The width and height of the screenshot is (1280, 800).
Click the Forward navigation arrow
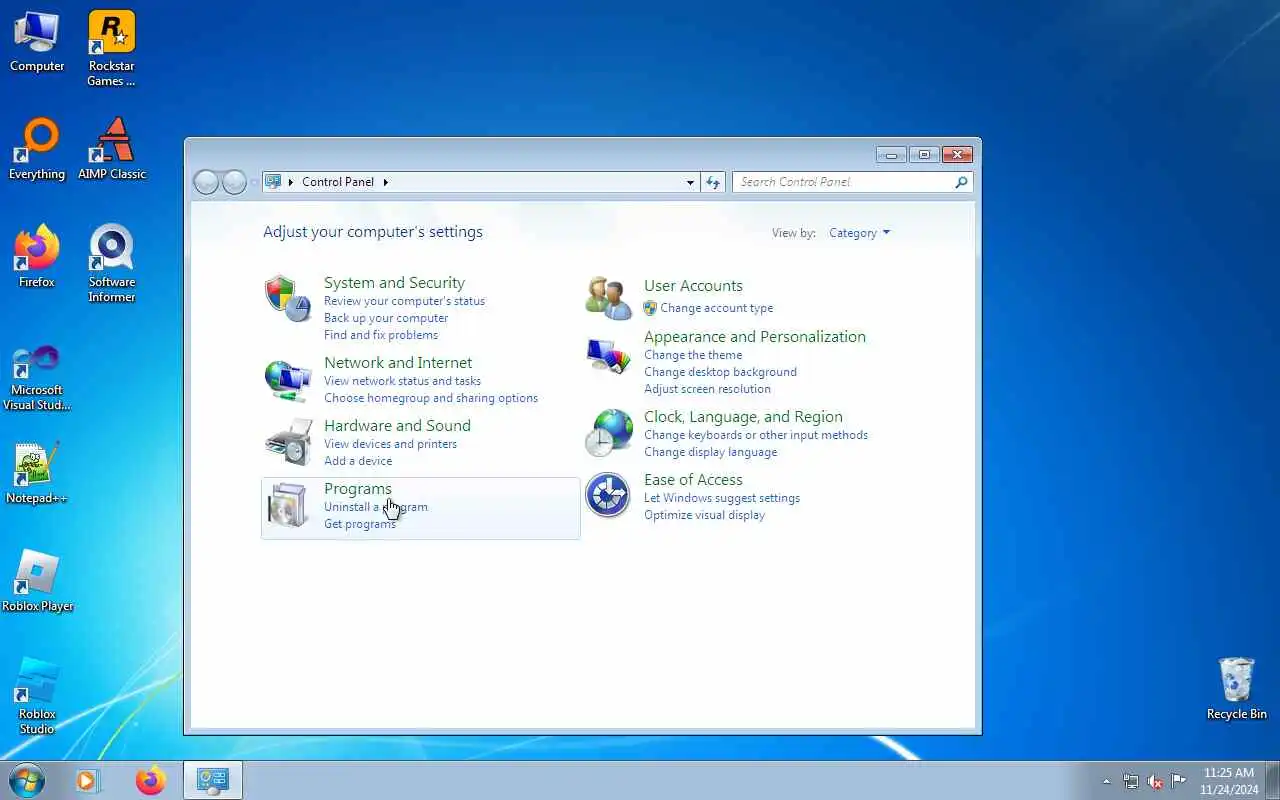click(x=234, y=182)
